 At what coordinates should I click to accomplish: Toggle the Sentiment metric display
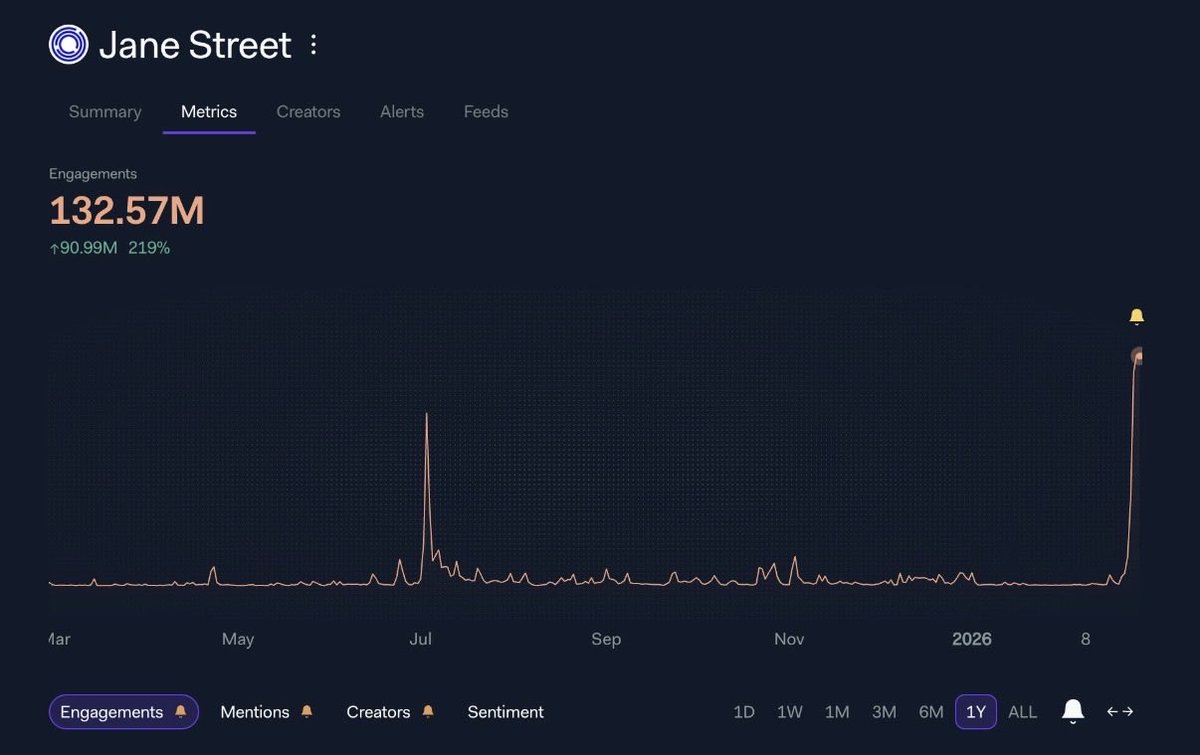point(505,712)
